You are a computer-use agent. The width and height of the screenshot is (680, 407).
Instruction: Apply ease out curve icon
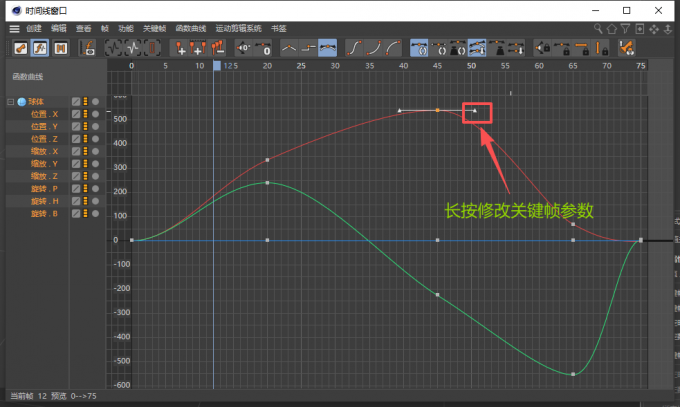coord(392,48)
